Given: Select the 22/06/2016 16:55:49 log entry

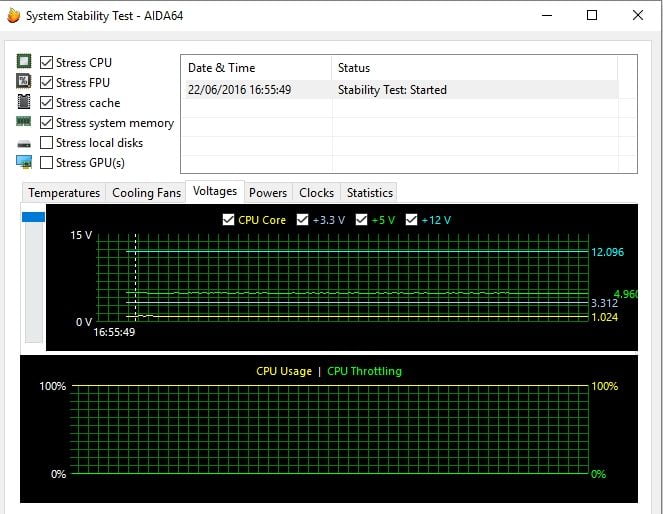Looking at the screenshot, I should pos(239,90).
